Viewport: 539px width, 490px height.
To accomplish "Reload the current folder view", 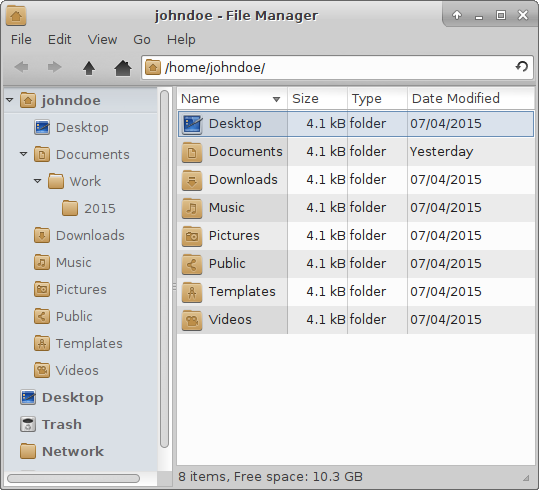I will (x=521, y=66).
